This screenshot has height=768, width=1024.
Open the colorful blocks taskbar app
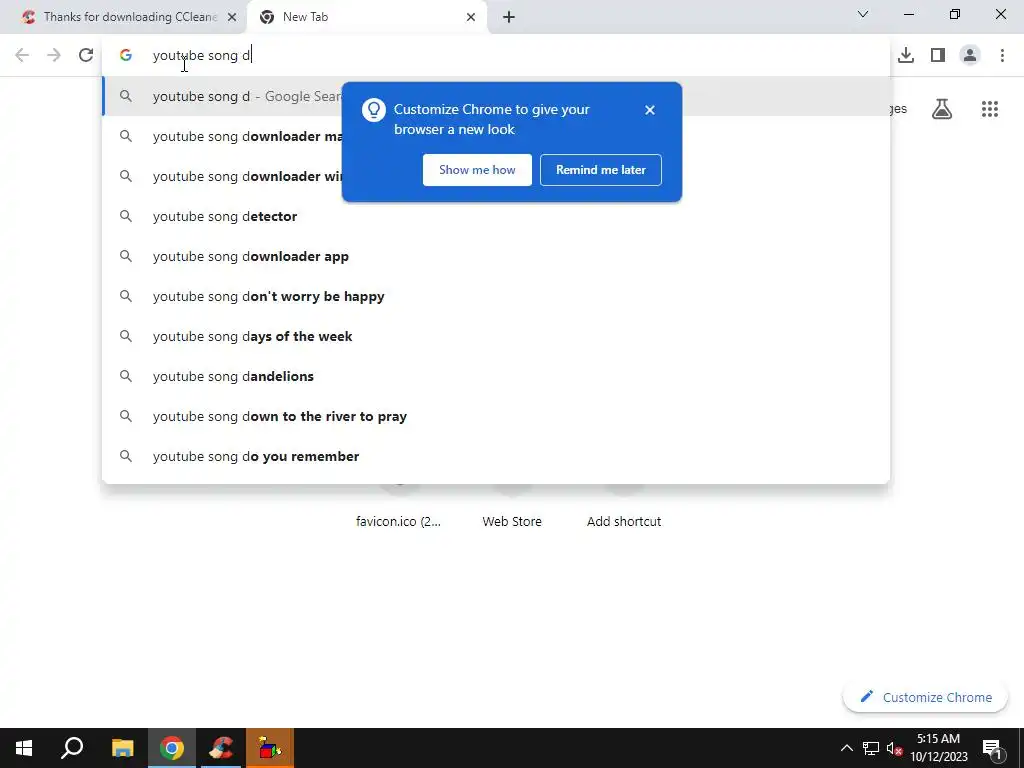[270, 748]
